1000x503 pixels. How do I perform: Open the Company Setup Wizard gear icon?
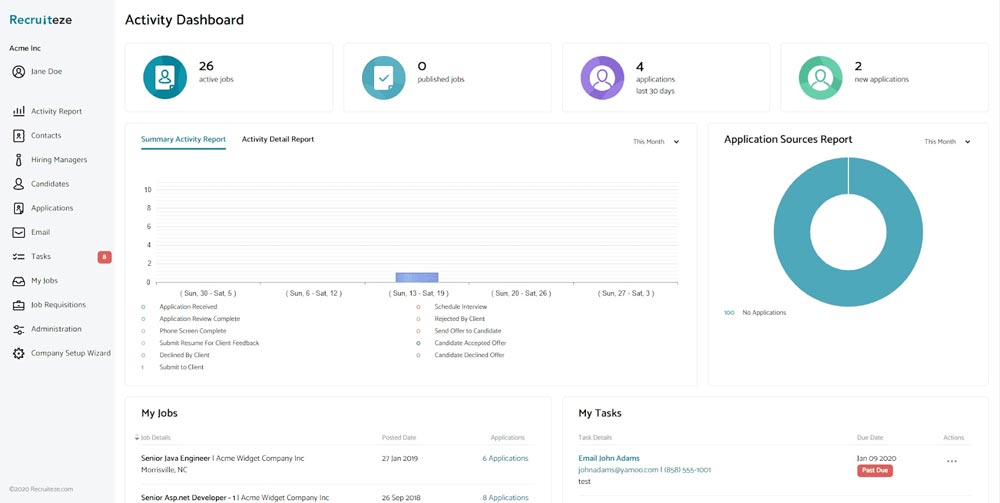18,353
